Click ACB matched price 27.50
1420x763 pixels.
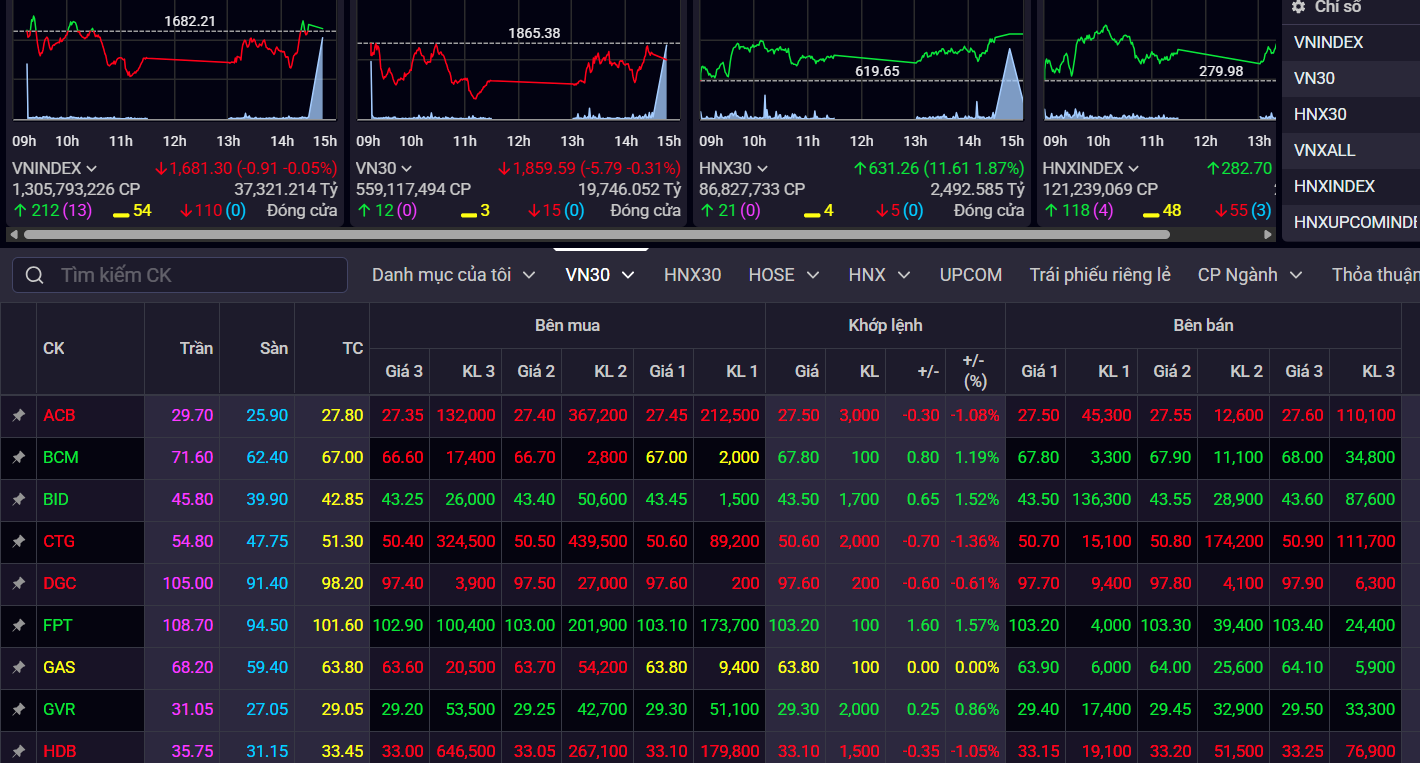pyautogui.click(x=799, y=415)
